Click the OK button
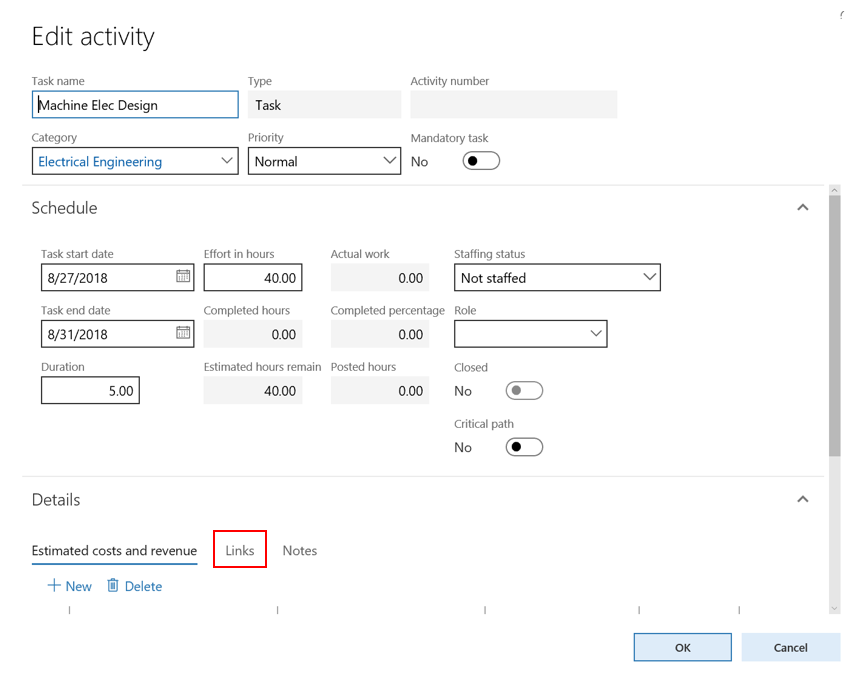Screen dimensions: 857x673 pos(682,647)
